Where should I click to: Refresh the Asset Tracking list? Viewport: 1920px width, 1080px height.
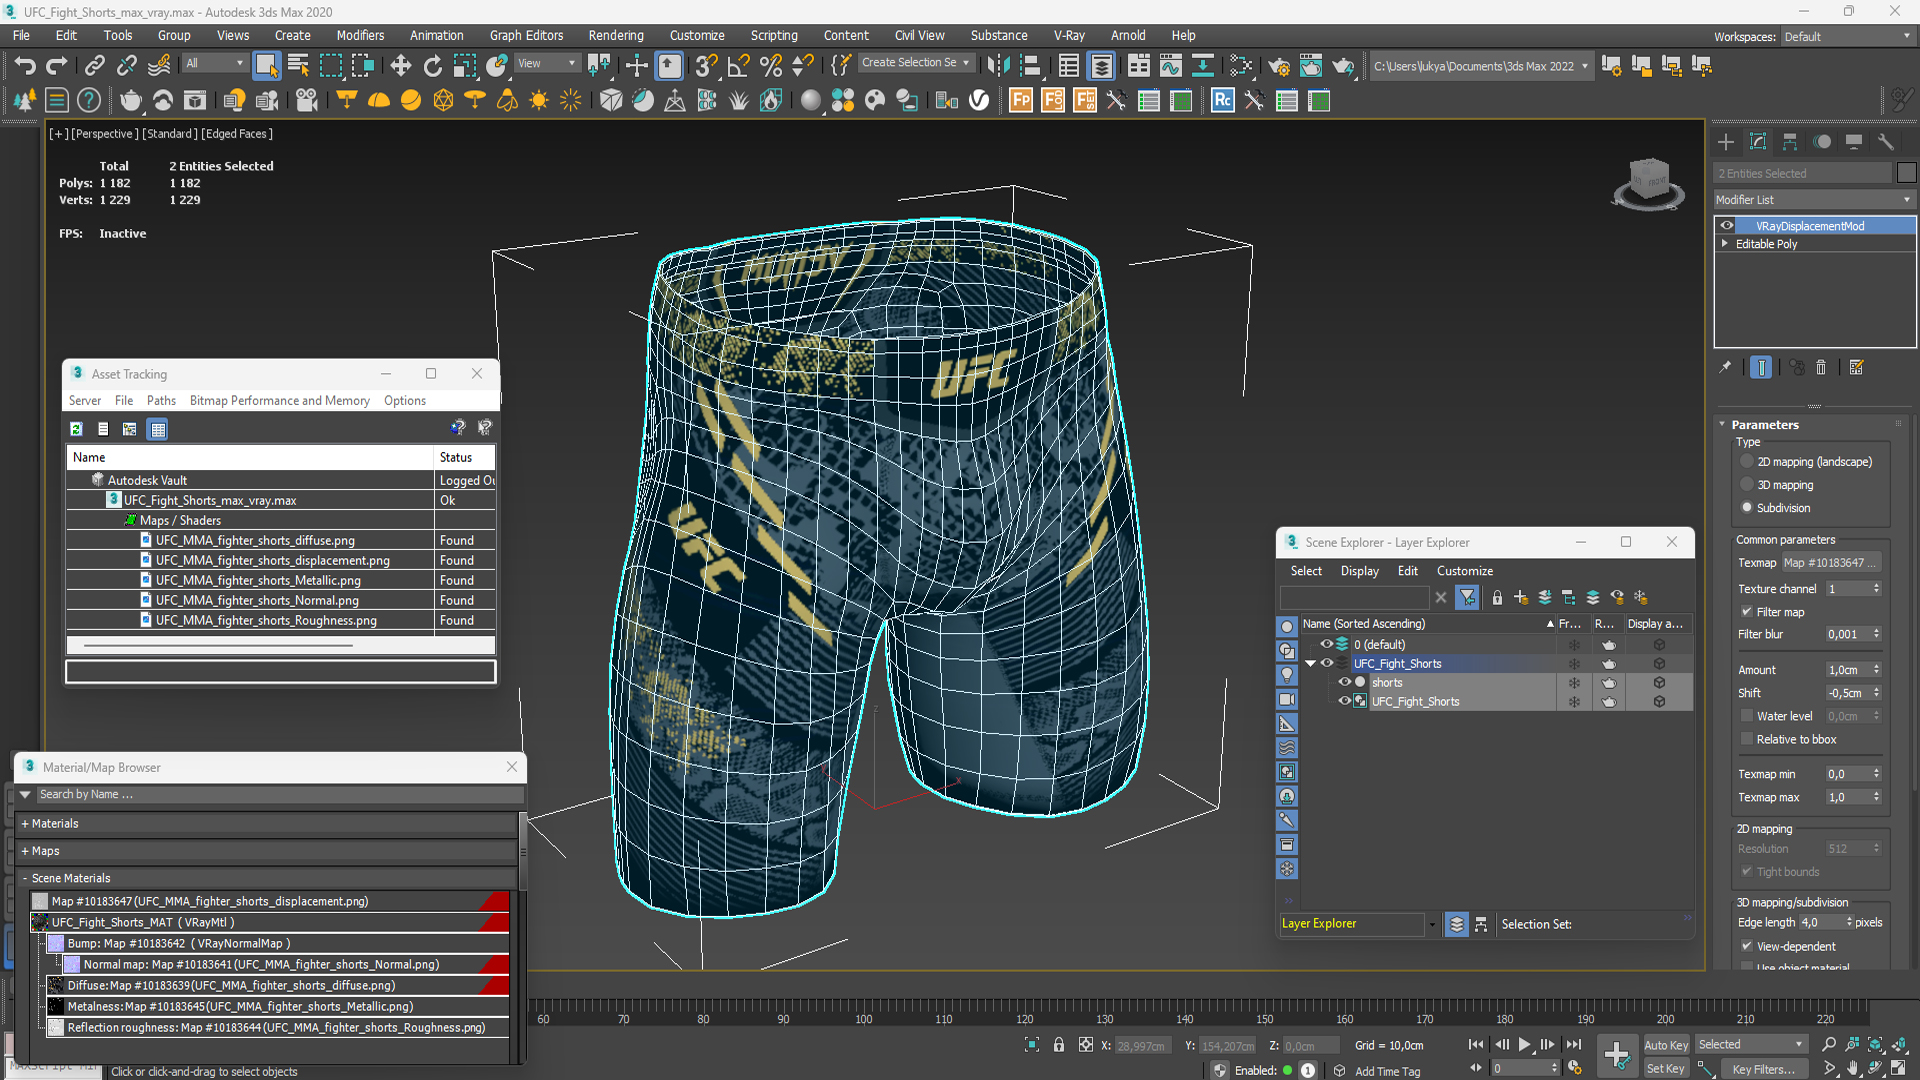pyautogui.click(x=76, y=429)
